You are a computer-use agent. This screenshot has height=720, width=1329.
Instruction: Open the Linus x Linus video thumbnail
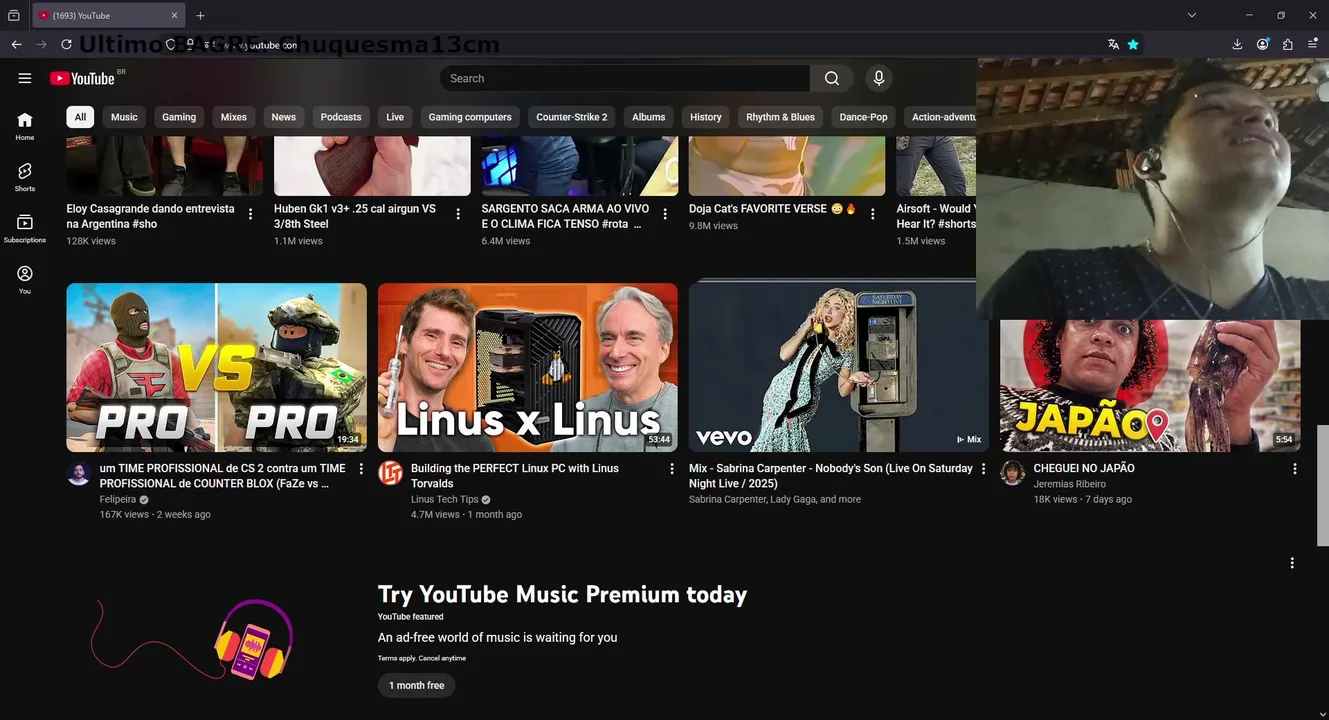tap(528, 368)
